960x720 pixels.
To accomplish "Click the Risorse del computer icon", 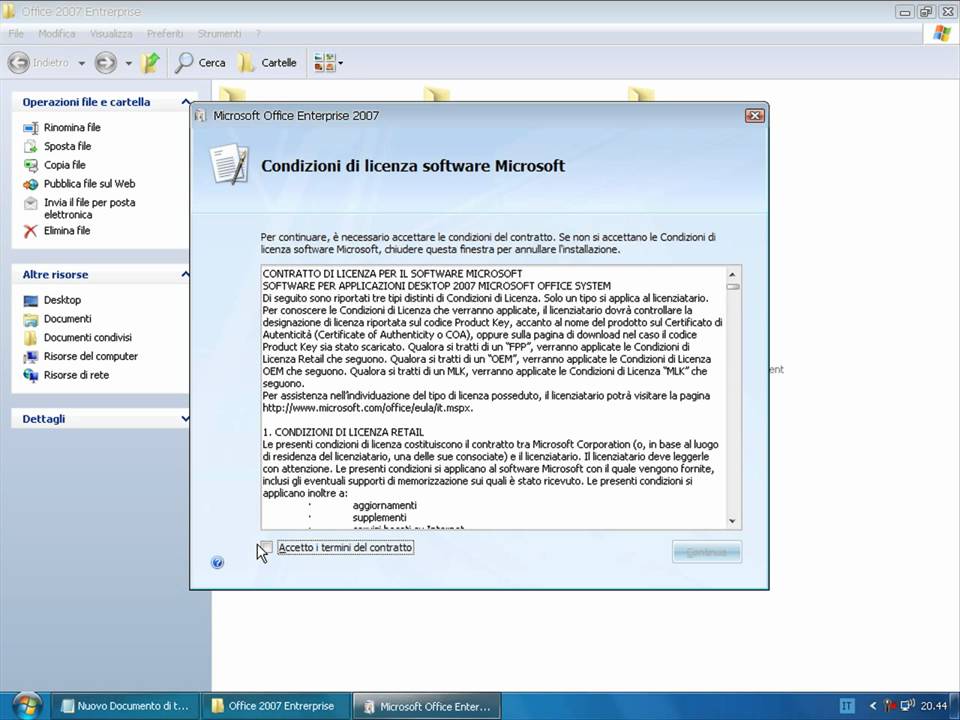I will 31,358.
